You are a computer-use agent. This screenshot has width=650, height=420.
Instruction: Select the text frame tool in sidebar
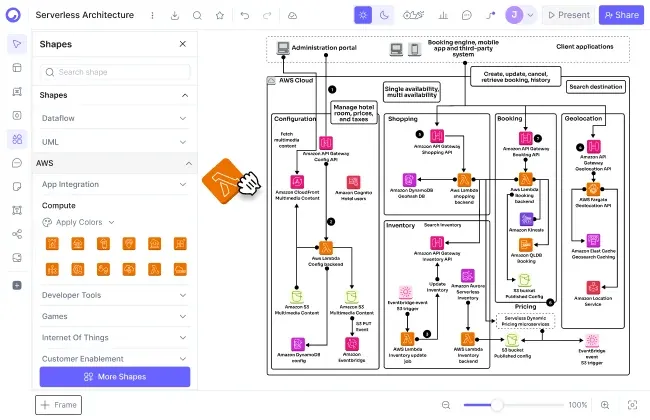17,92
